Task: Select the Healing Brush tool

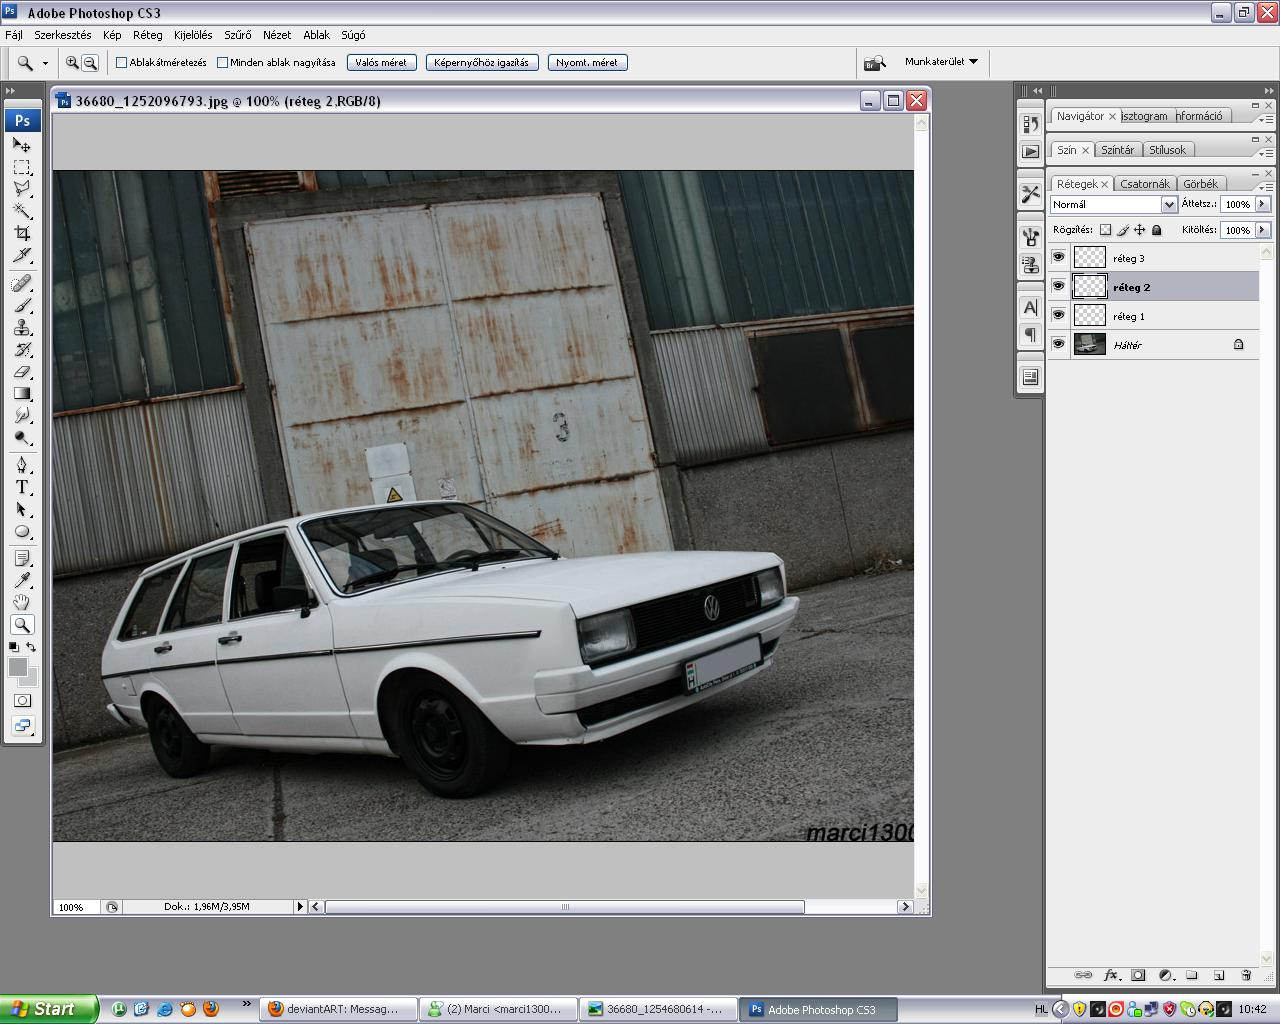Action: tap(22, 284)
